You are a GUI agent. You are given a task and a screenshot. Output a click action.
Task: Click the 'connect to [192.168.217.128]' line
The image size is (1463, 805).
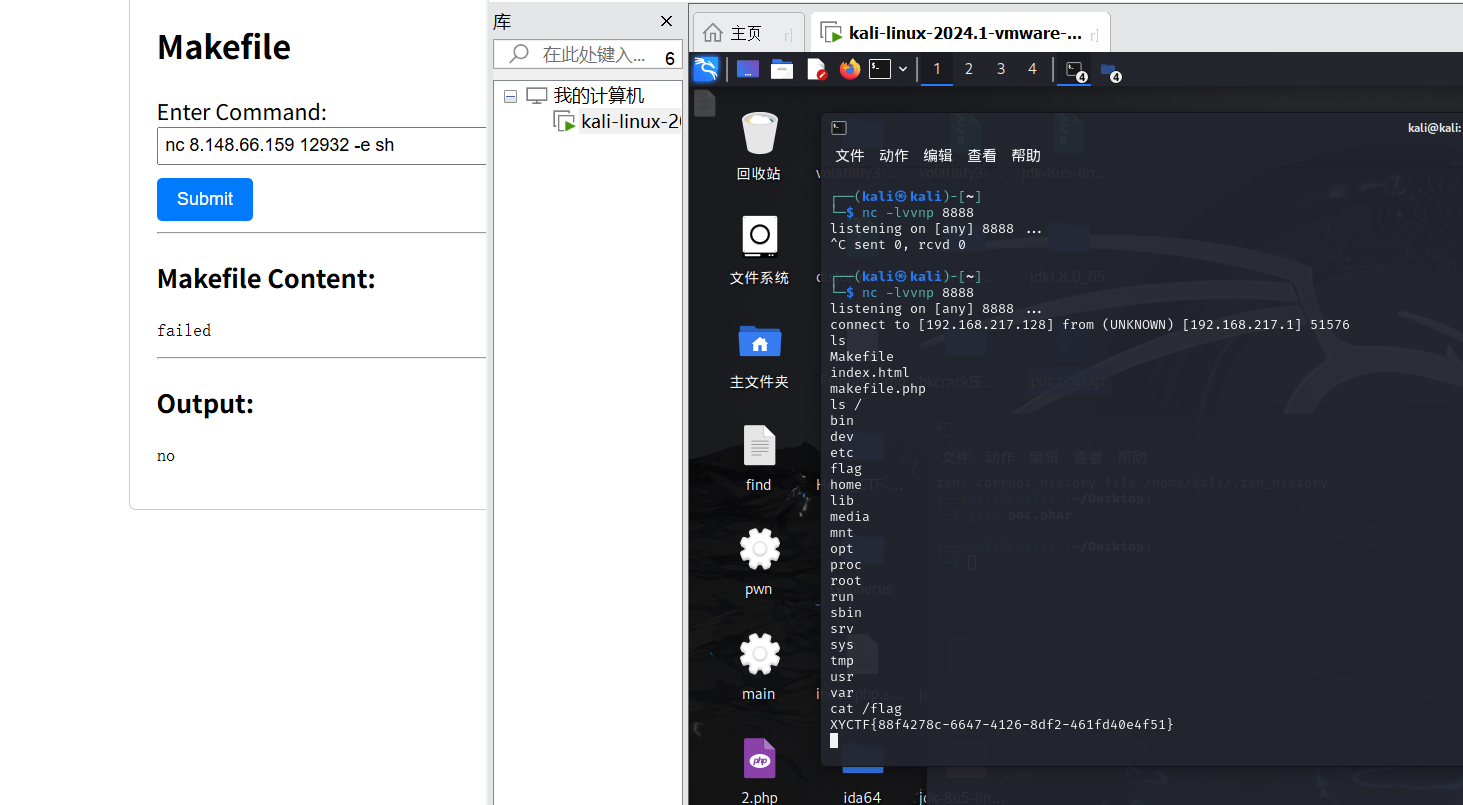tap(1090, 324)
